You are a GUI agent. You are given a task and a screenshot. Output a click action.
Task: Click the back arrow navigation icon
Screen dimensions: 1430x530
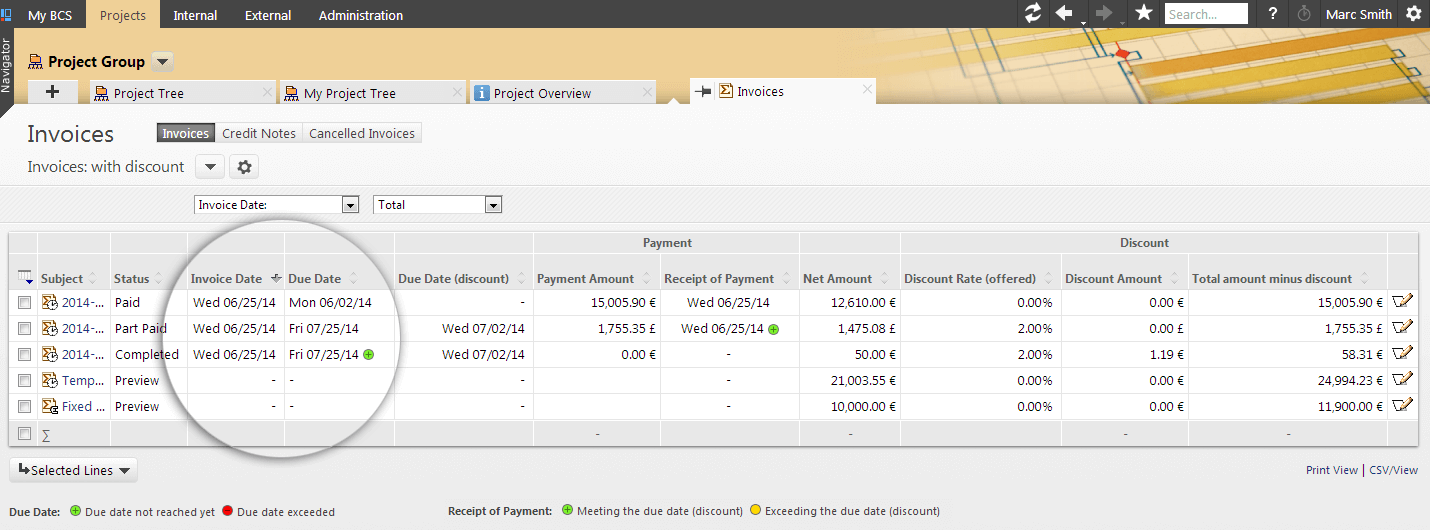pos(1064,14)
